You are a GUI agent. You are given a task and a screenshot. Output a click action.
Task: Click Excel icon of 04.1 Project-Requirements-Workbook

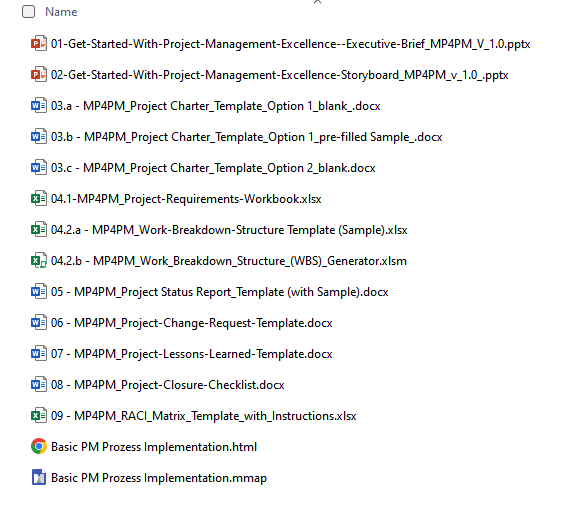tap(39, 198)
